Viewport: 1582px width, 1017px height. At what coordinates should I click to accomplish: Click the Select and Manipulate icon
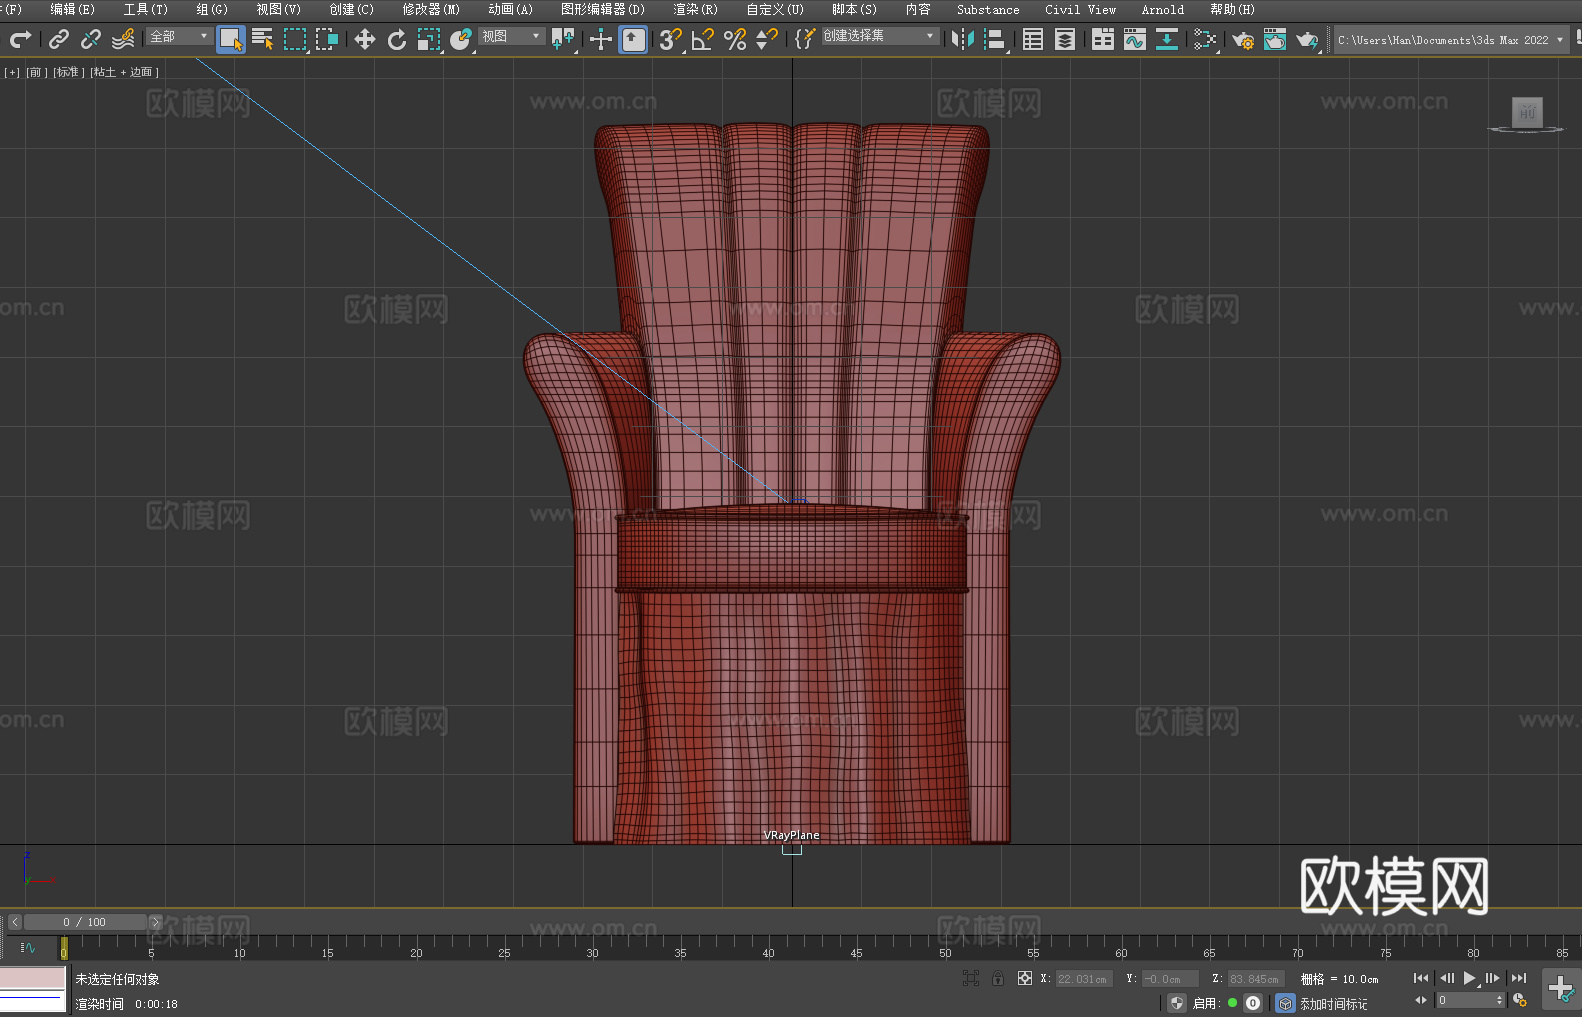coord(601,39)
